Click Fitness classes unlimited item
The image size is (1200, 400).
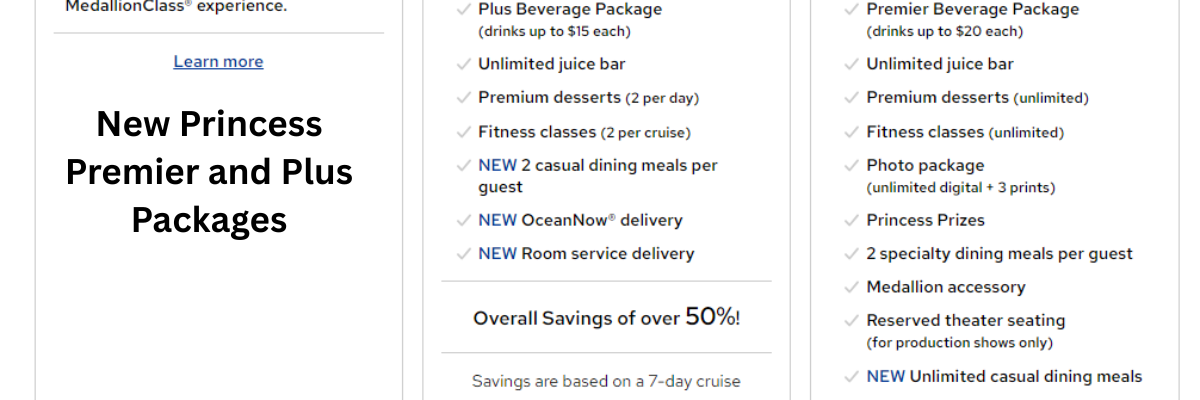965,132
